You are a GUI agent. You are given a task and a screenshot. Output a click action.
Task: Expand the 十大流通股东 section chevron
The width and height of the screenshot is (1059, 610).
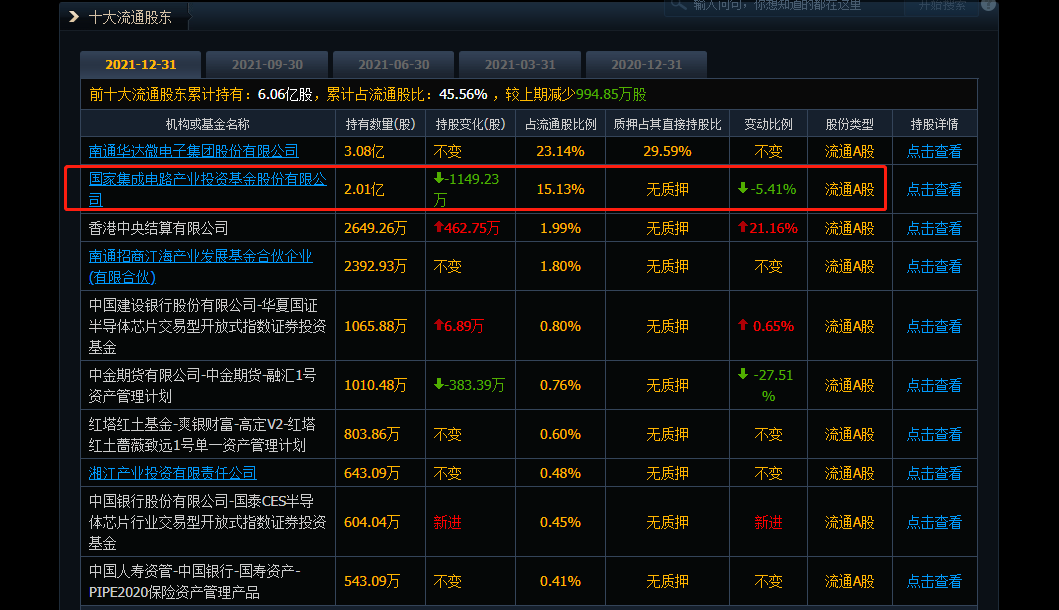74,17
